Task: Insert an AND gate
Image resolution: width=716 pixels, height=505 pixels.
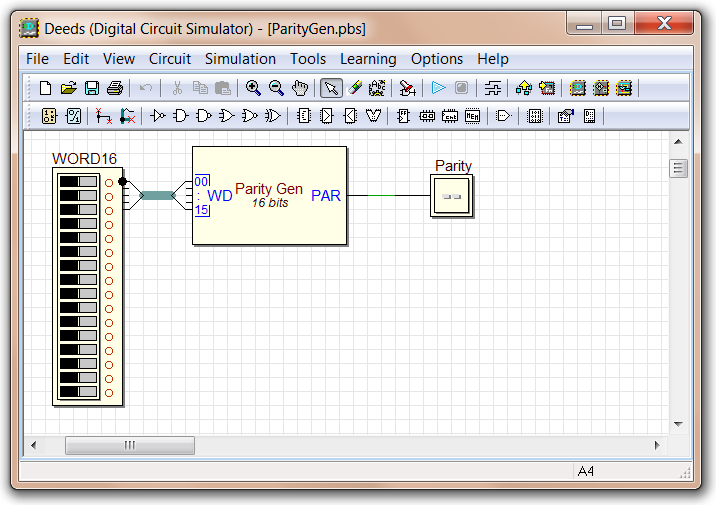Action: [x=181, y=116]
